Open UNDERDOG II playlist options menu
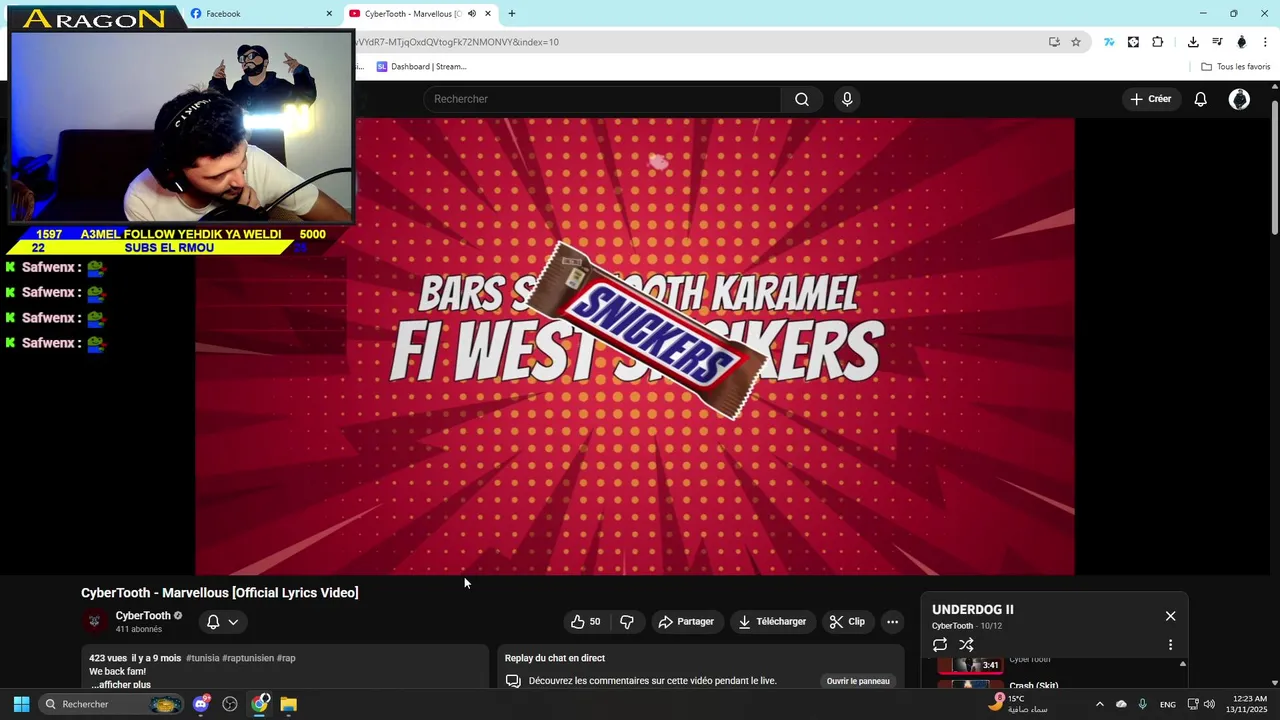This screenshot has width=1280, height=720. coord(1170,645)
